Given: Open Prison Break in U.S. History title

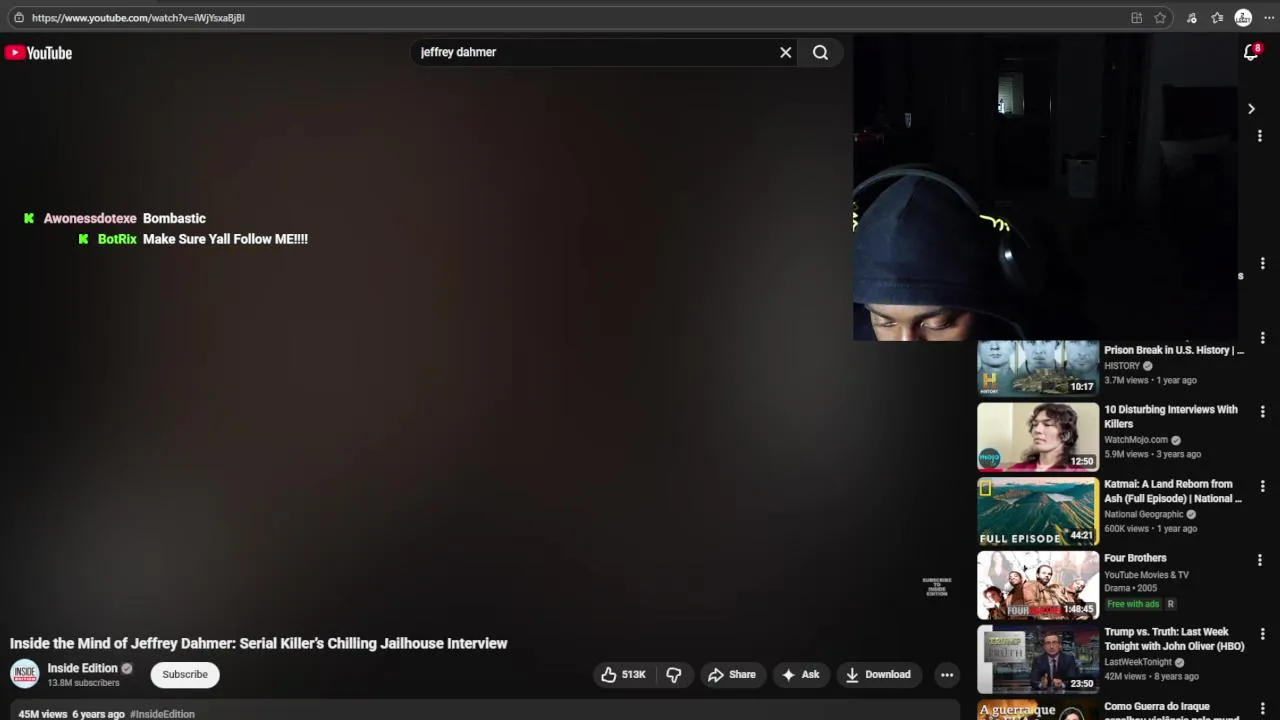Looking at the screenshot, I should tap(1174, 350).
